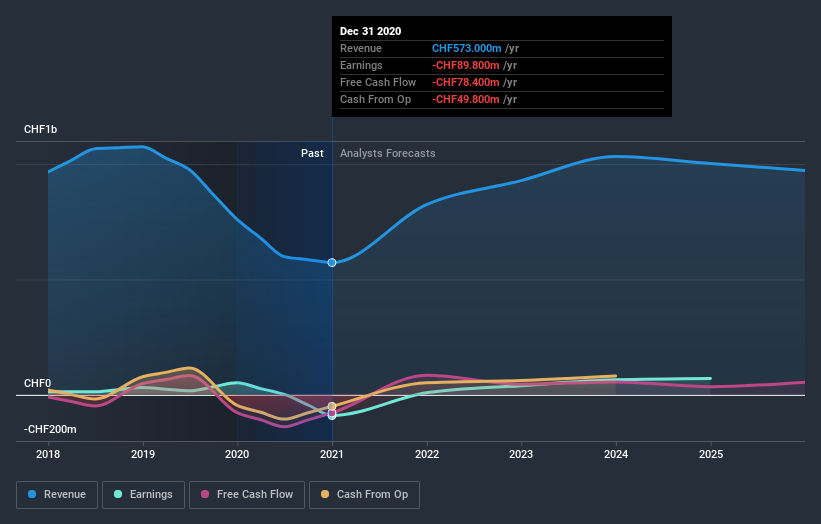
Task: Click the Dec 31 2020 tooltip date
Action: [371, 31]
